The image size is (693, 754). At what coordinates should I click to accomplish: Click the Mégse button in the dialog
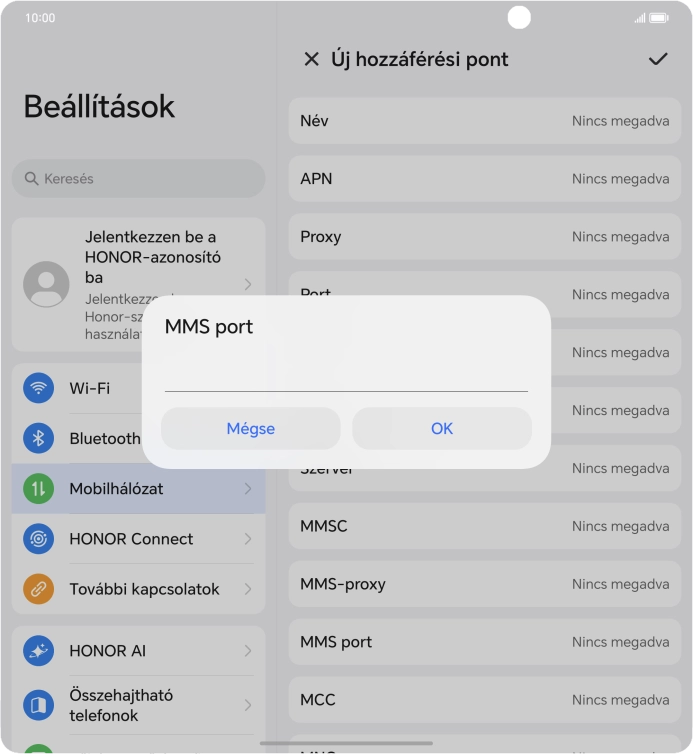[x=251, y=428]
